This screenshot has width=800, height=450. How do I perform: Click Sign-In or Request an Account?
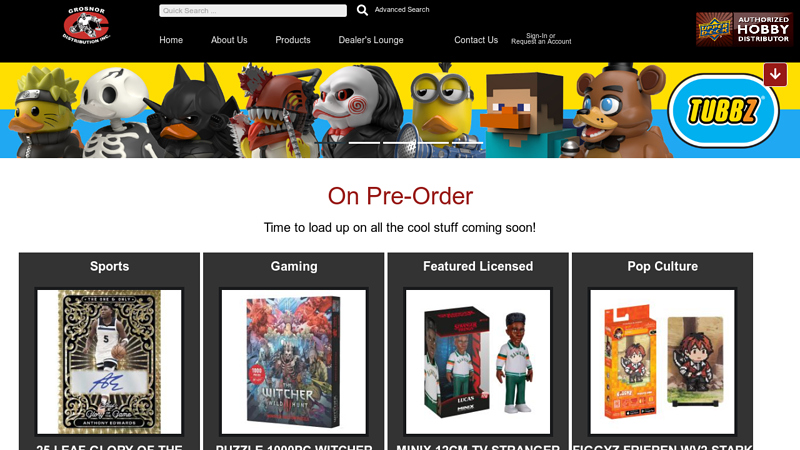pos(541,39)
